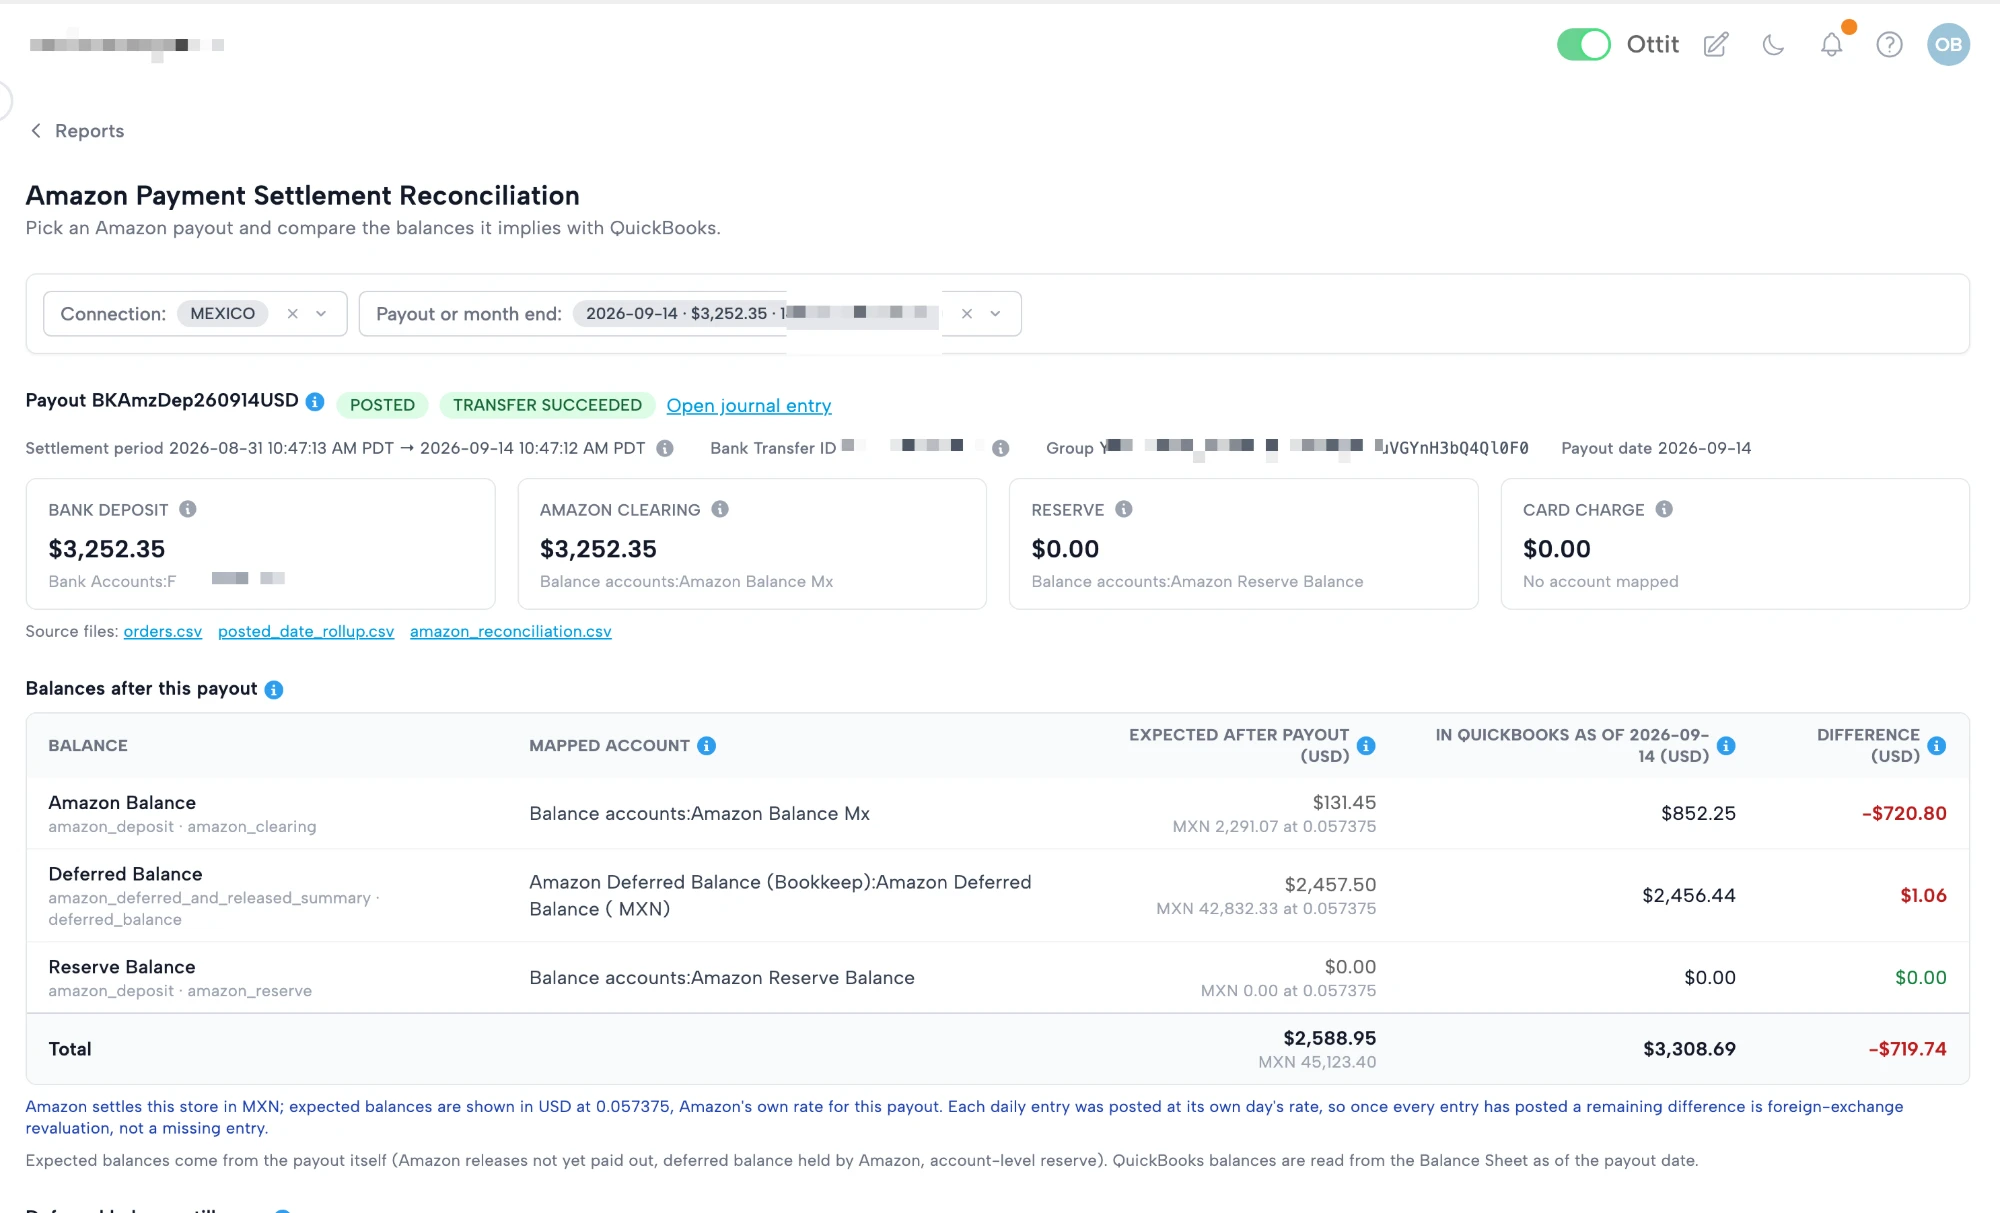This screenshot has width=2000, height=1213.
Task: Click info icon by Balances after this payout
Action: [x=274, y=690]
